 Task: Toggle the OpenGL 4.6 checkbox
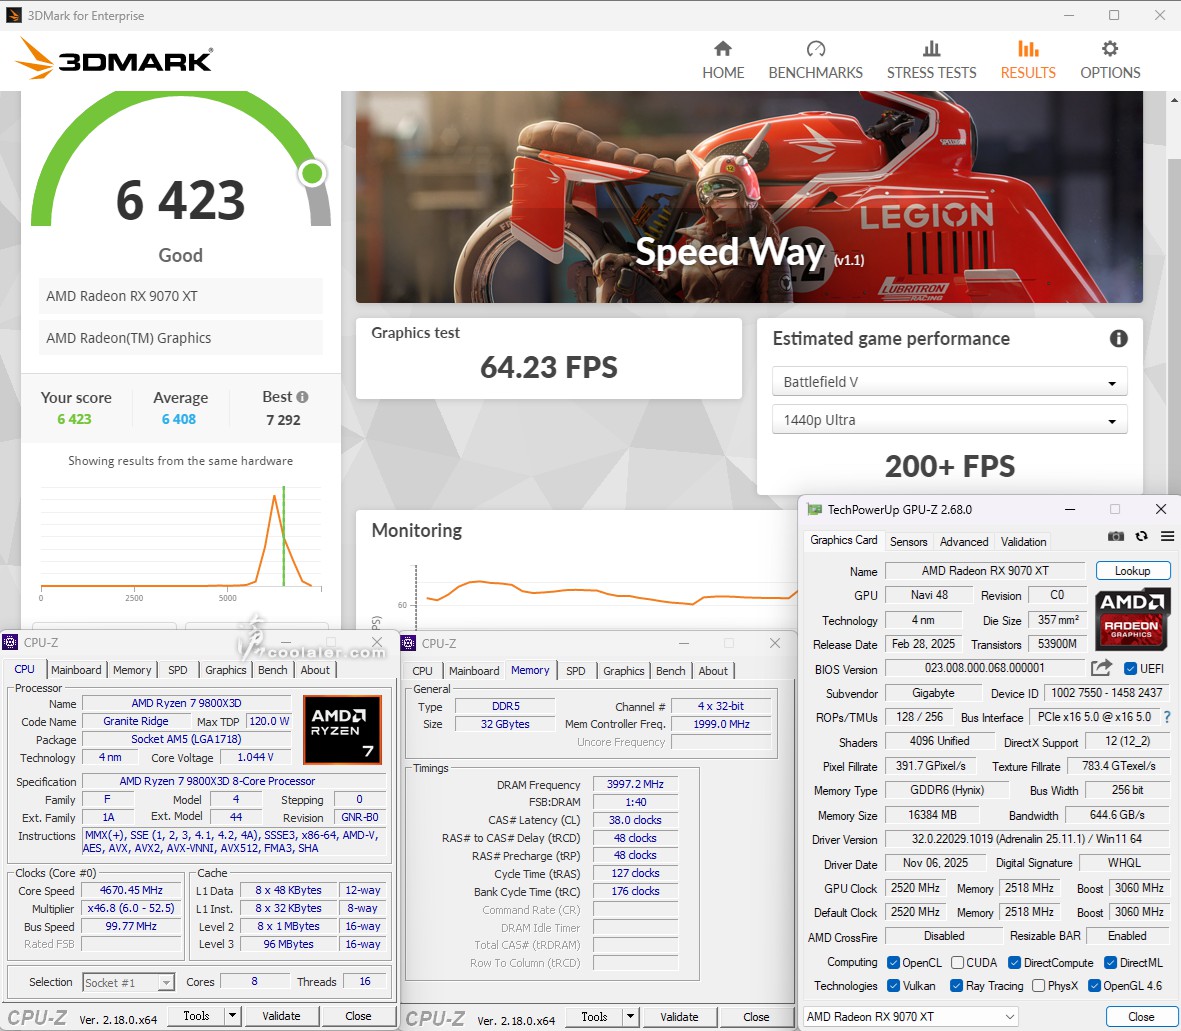point(1094,986)
